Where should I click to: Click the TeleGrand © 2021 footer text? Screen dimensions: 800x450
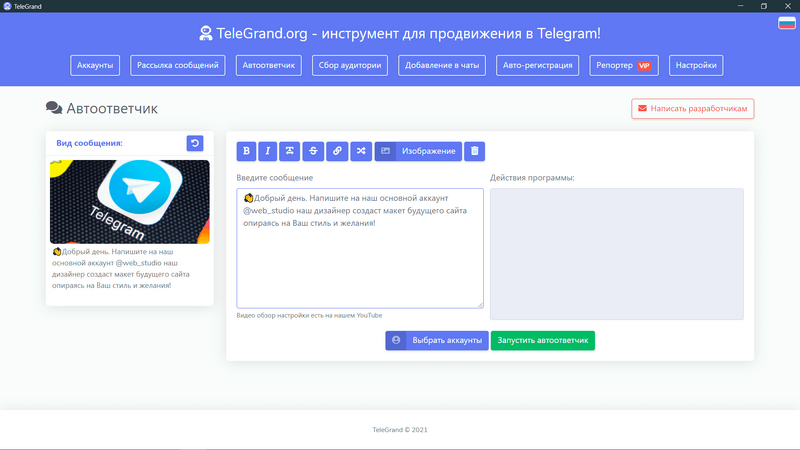coord(400,430)
